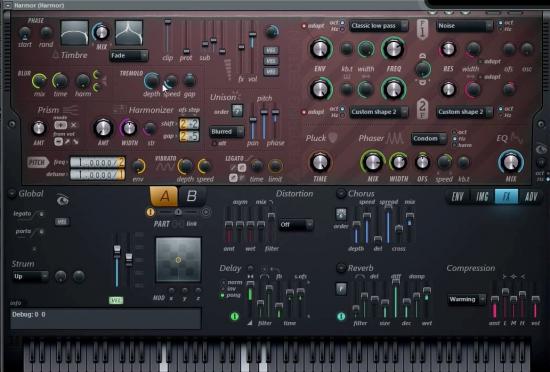Screen dimensions: 550x372
Task: Select part B
Action: click(192, 196)
